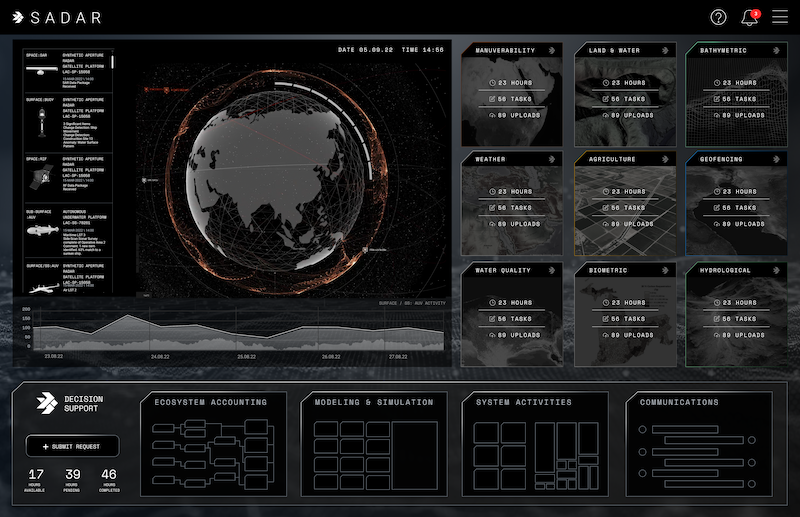Expand the Bathymetric card arrow
800x517 pixels.
coord(777,51)
